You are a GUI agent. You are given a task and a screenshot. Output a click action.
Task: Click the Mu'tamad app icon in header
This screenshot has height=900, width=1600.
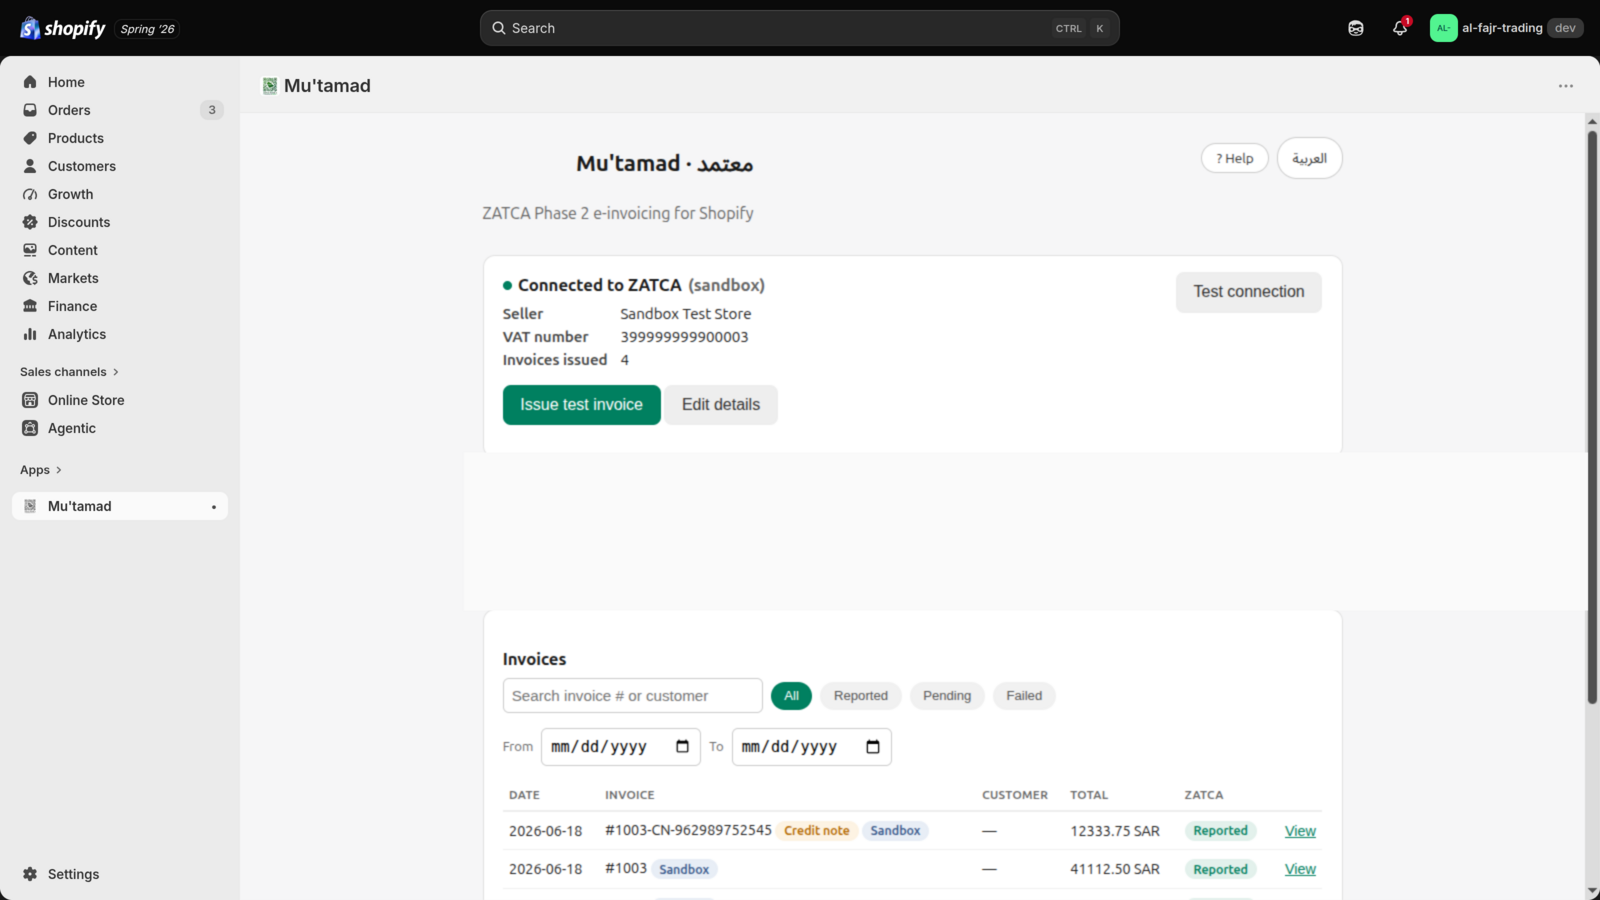point(270,86)
